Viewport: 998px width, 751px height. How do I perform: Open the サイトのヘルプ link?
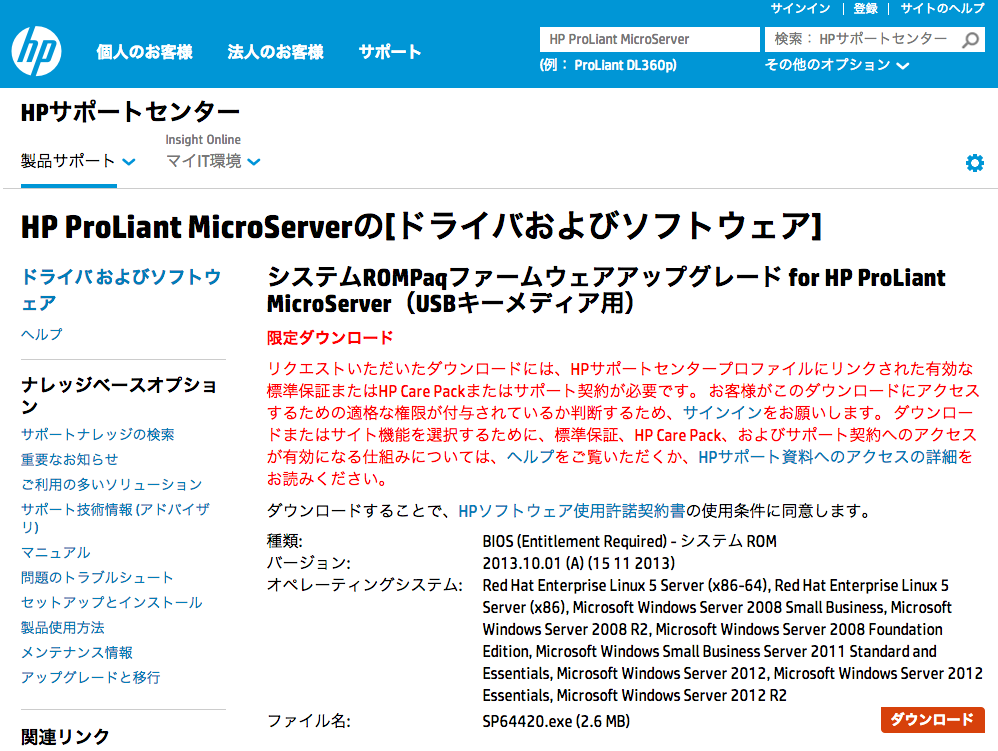tap(942, 8)
